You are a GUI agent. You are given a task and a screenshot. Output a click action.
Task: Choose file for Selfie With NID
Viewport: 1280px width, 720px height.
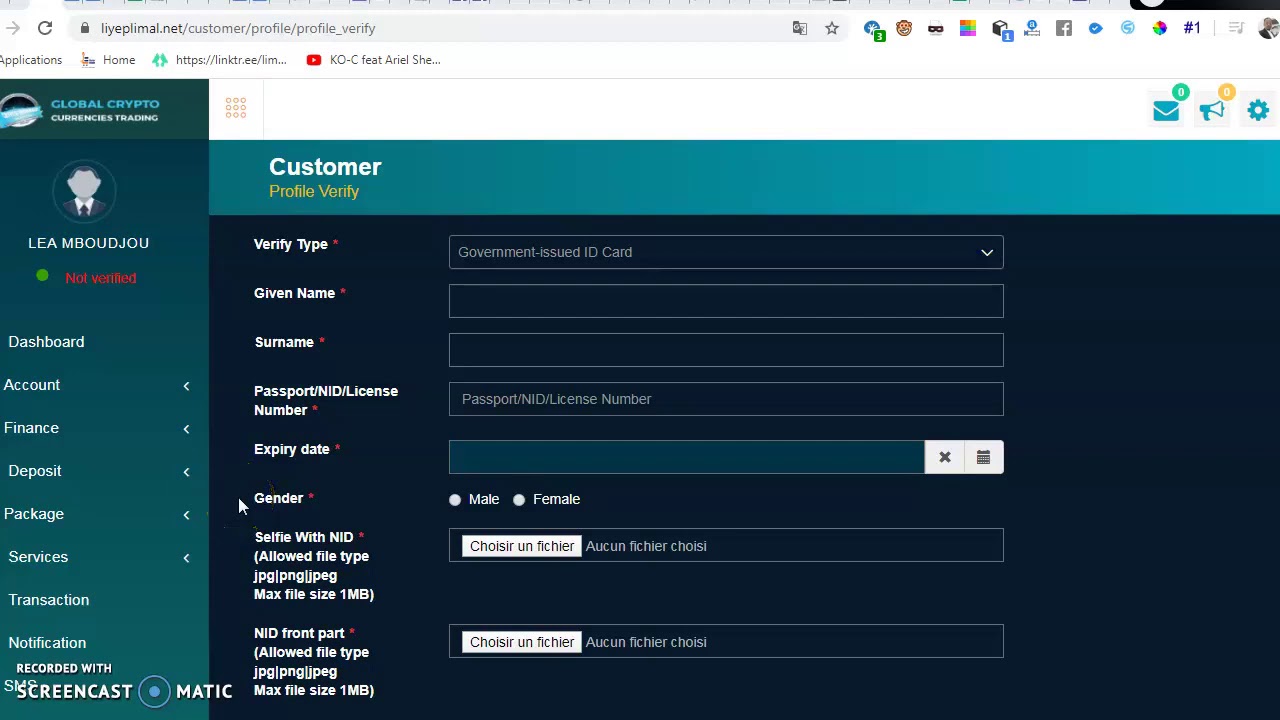pos(522,546)
